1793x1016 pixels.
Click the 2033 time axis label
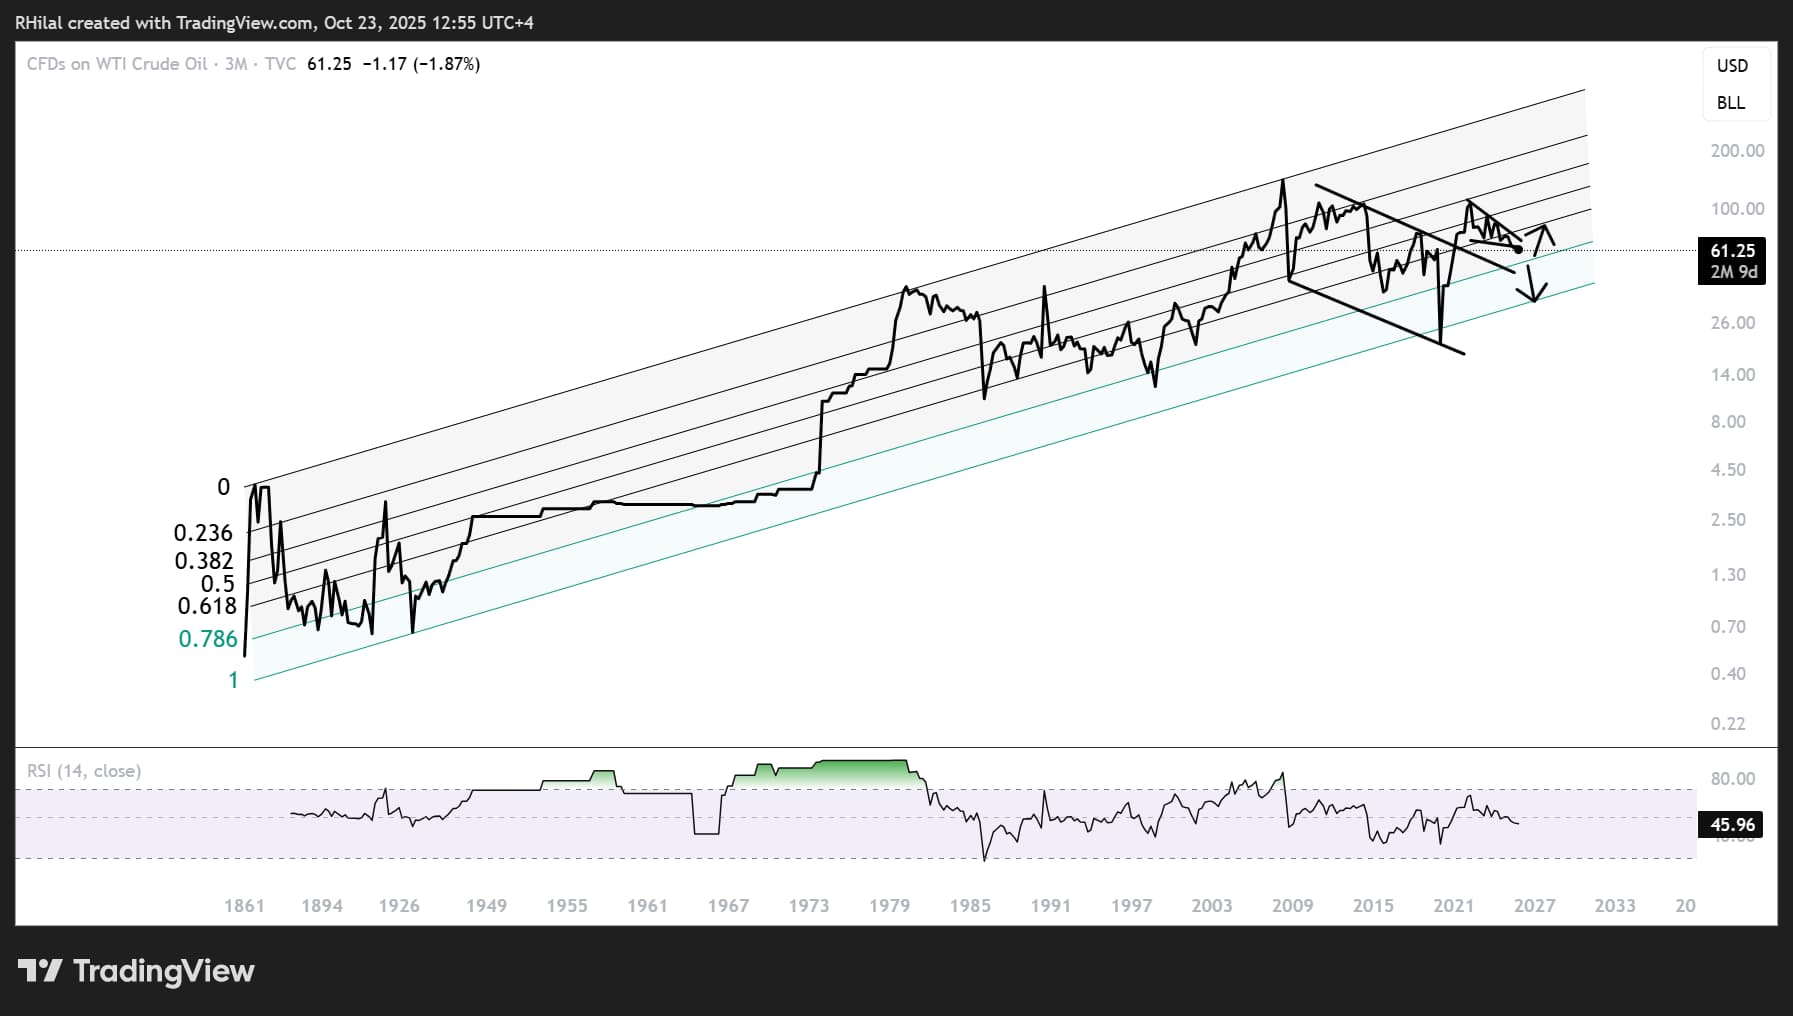[1615, 906]
